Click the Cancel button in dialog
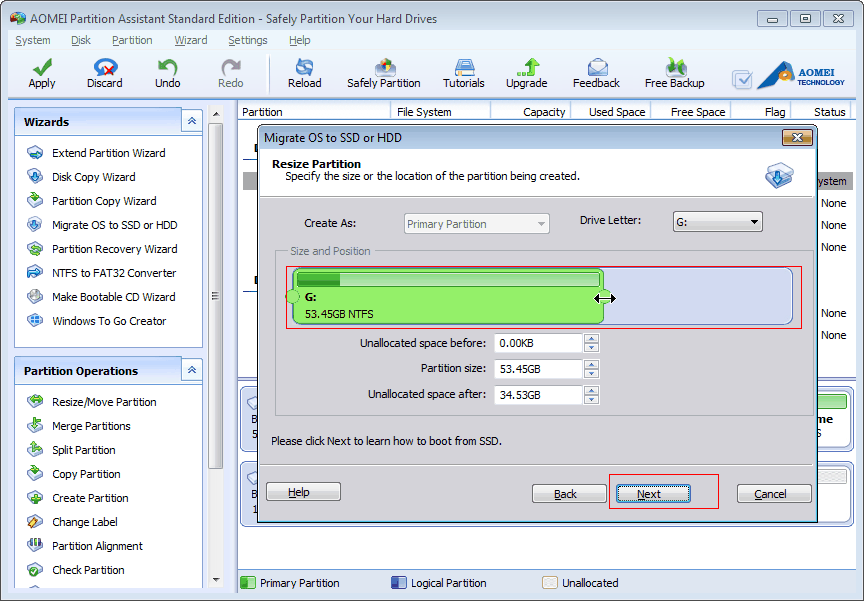The width and height of the screenshot is (864, 601). [774, 494]
